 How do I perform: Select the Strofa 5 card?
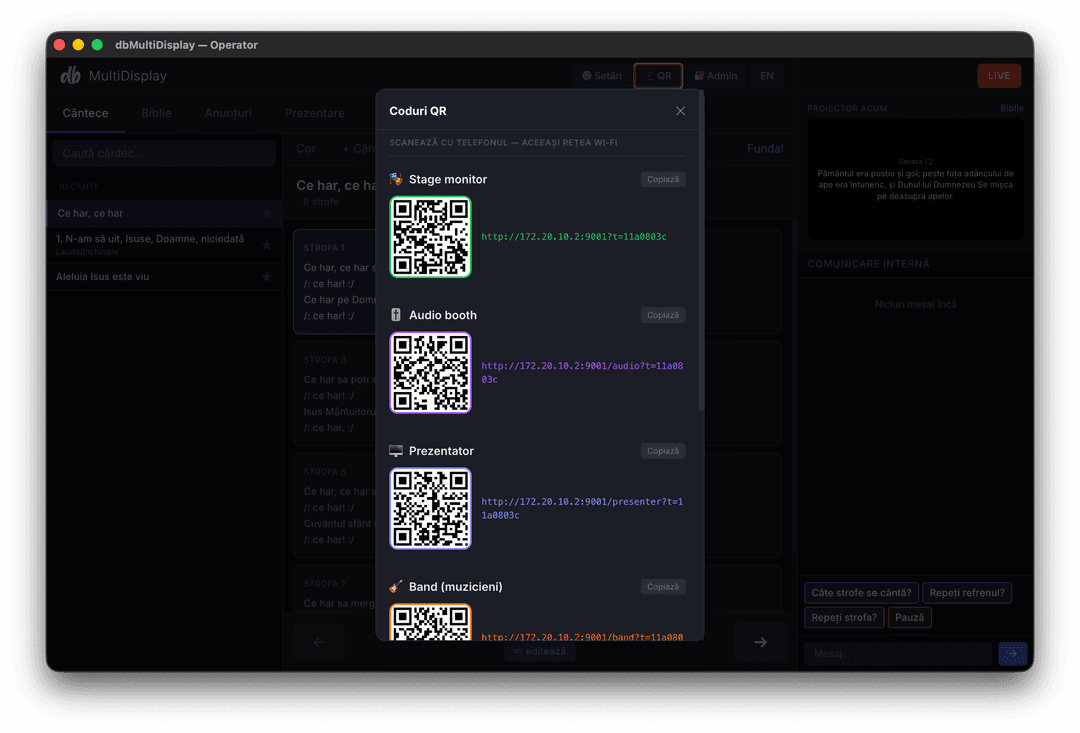[334, 506]
